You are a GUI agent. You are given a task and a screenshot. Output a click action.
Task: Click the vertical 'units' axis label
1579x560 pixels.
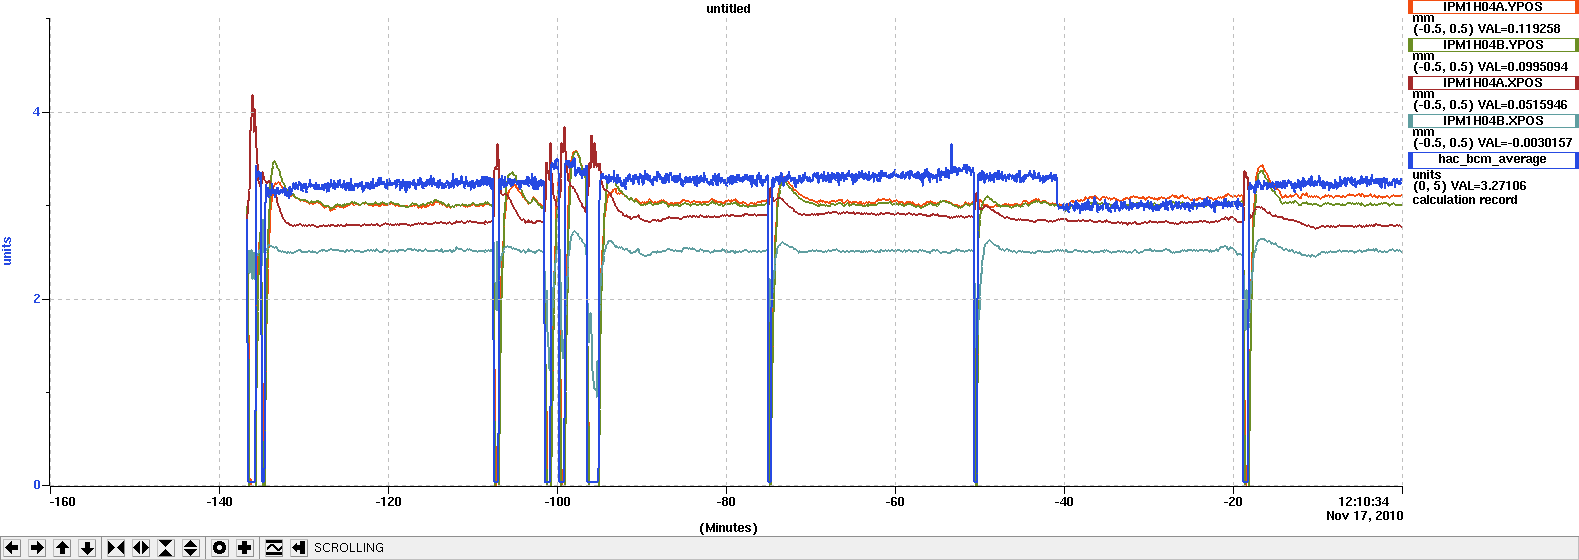[x=8, y=251]
